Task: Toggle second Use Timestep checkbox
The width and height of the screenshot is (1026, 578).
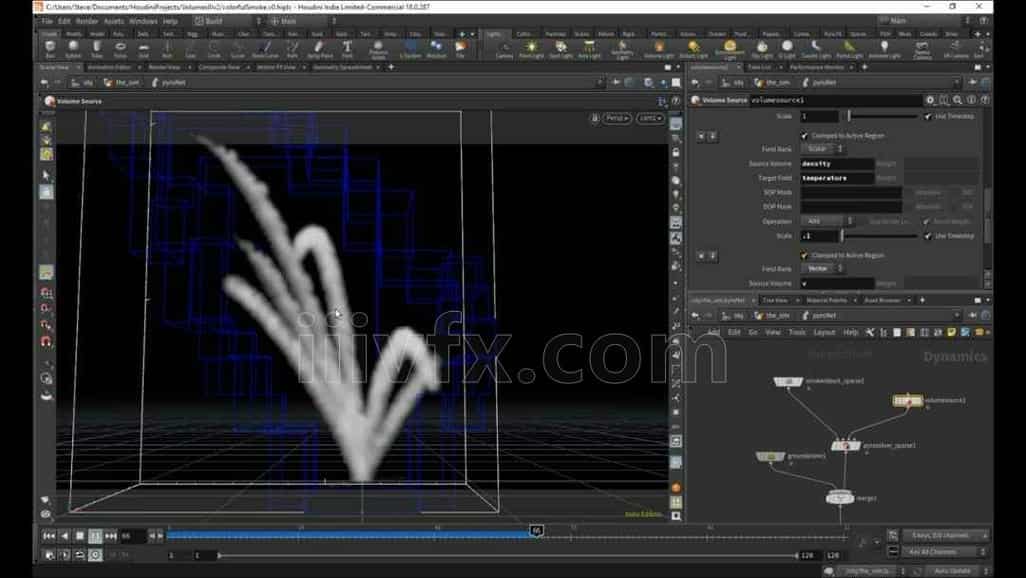Action: tap(927, 236)
